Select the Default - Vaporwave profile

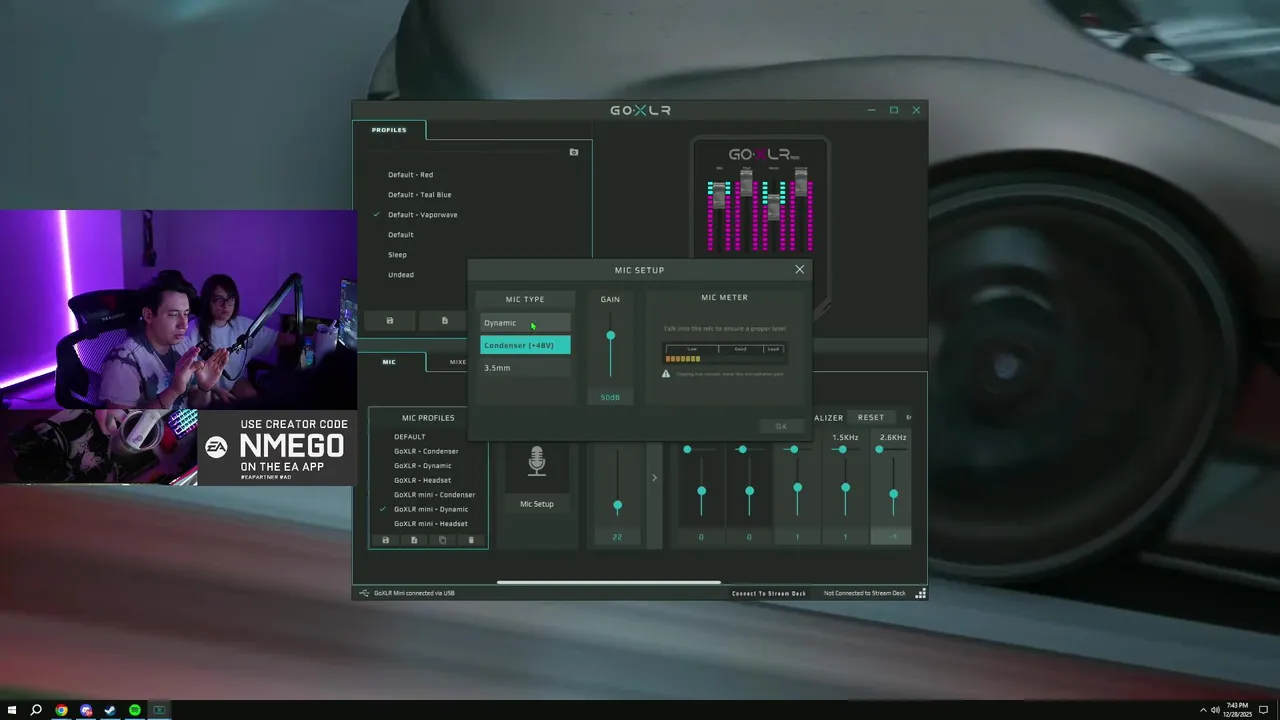pyautogui.click(x=422, y=215)
